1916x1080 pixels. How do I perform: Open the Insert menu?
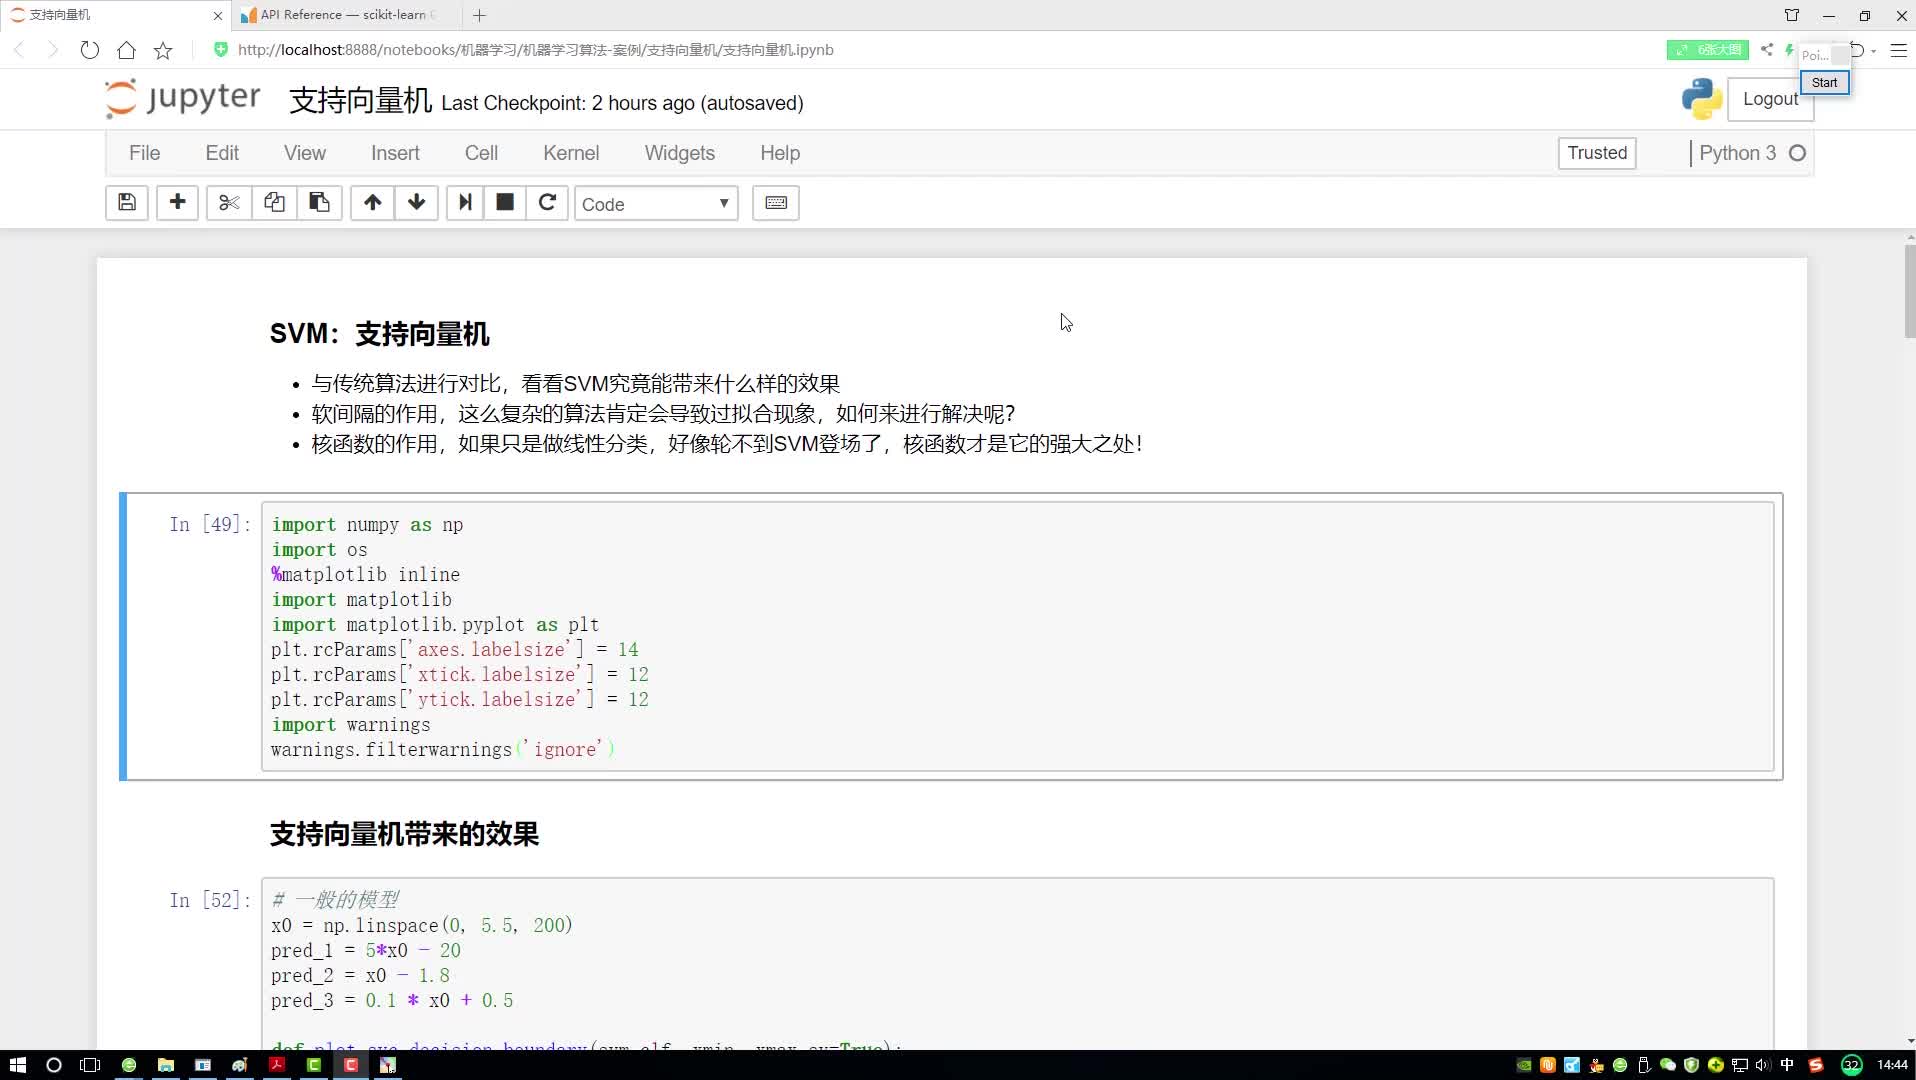[x=395, y=153]
